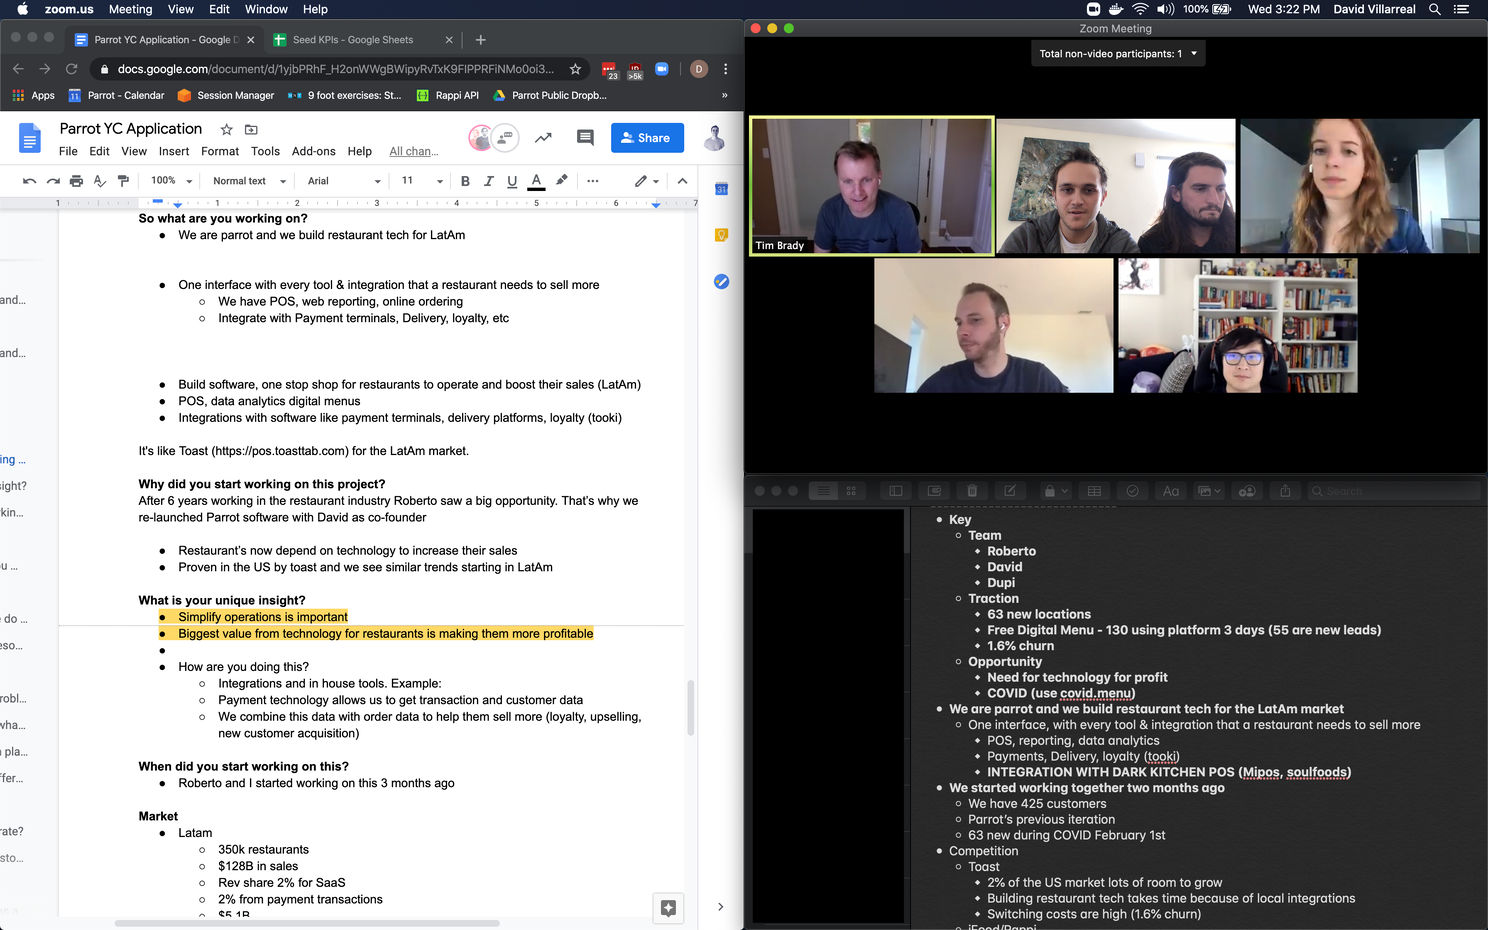Choose a highlight color with marker icon
The width and height of the screenshot is (1488, 930).
tap(561, 181)
